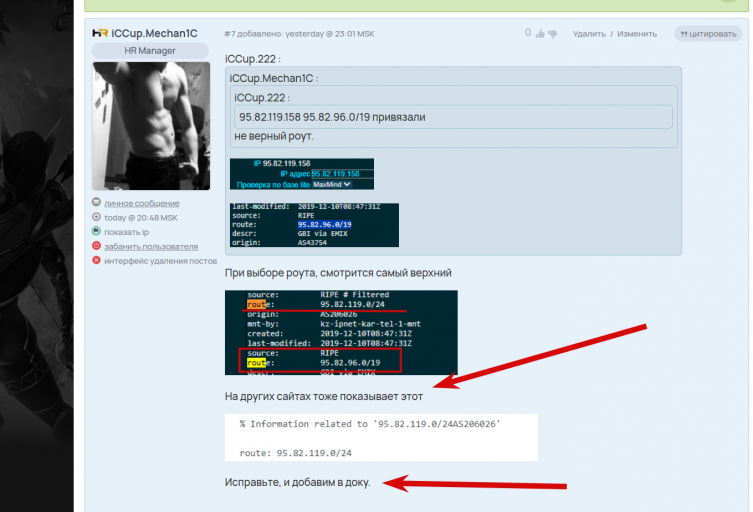This screenshot has height=512, width=753.
Task: Click the text 'Исправьте, и добавим в доку.'
Action: [297, 482]
